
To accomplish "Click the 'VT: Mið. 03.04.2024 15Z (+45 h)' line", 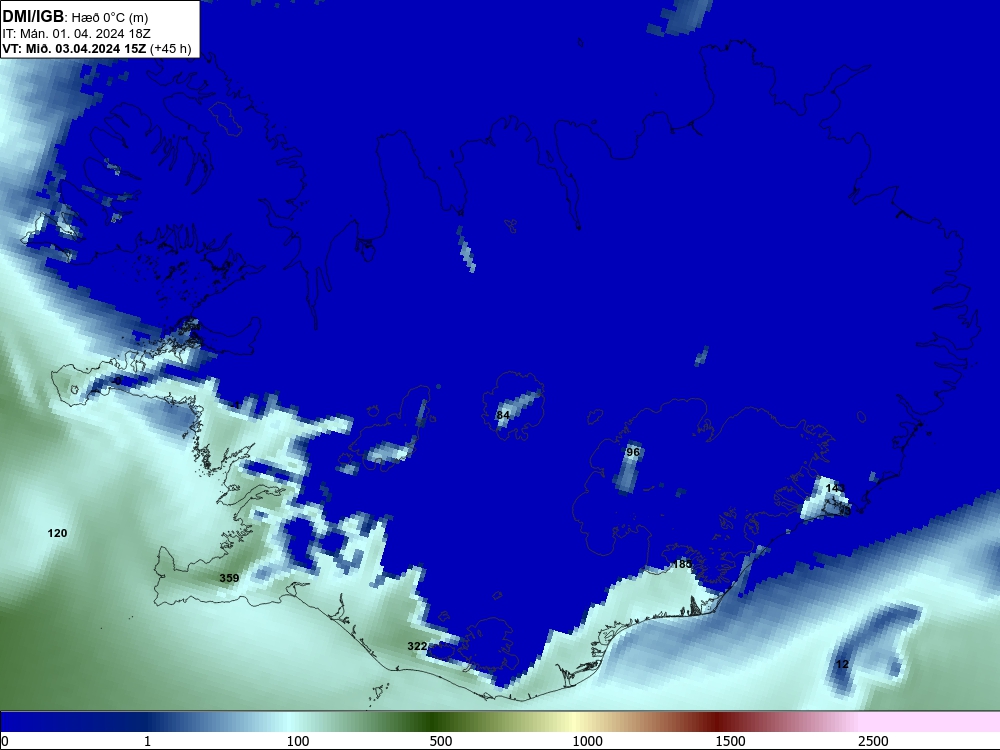I will (97, 49).
